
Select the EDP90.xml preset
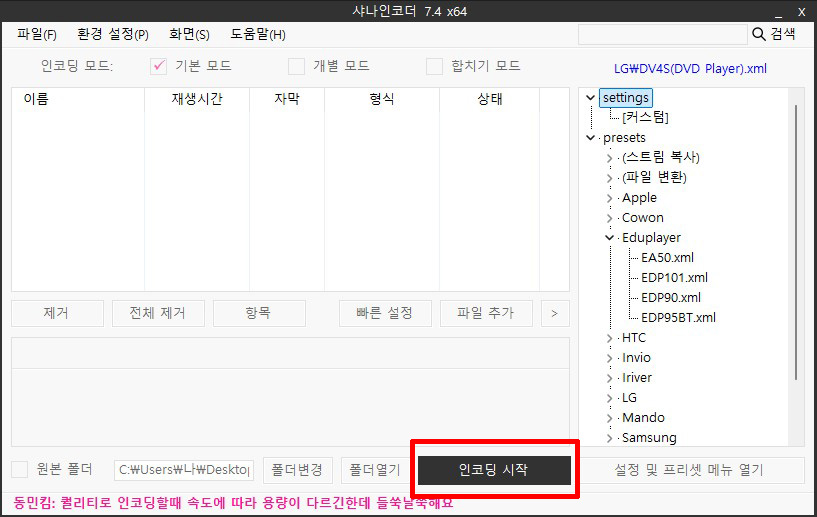tap(671, 298)
